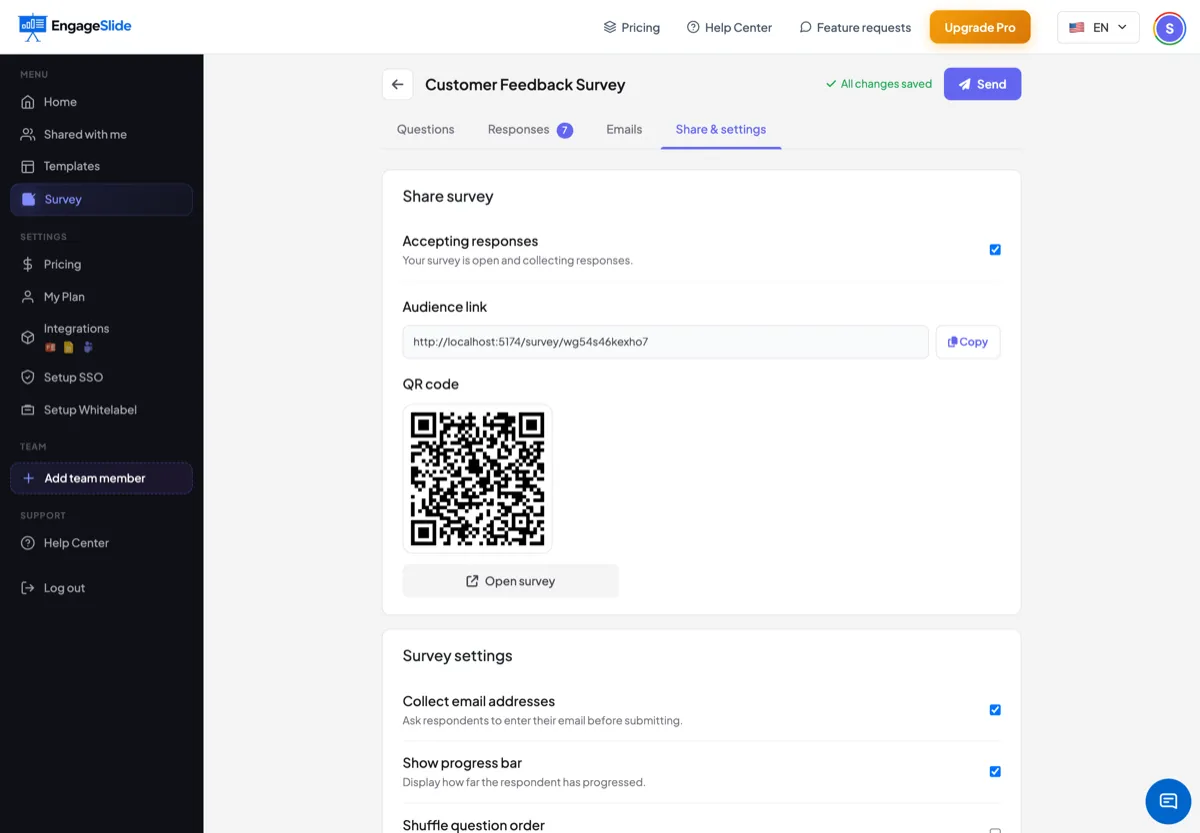The width and height of the screenshot is (1200, 833).
Task: Click the back arrow beside survey title
Action: (397, 85)
